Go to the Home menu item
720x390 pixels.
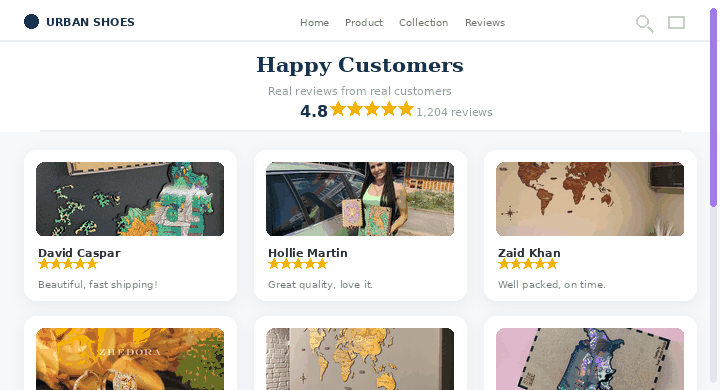[x=315, y=23]
